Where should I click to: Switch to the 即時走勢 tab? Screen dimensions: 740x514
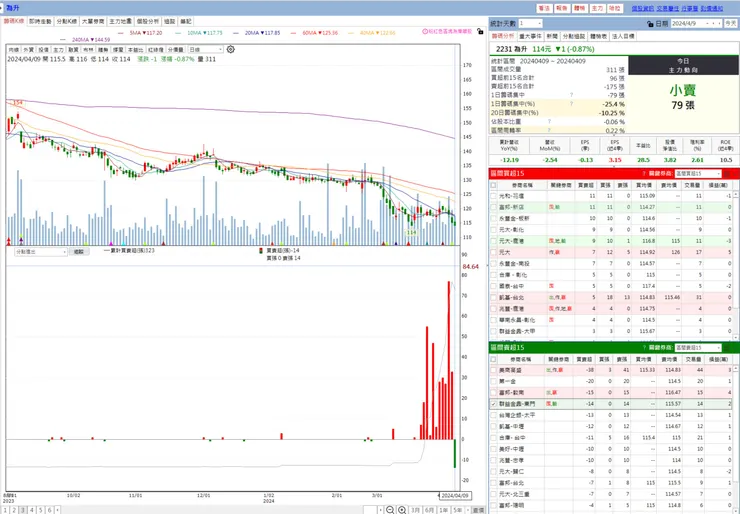[40, 22]
